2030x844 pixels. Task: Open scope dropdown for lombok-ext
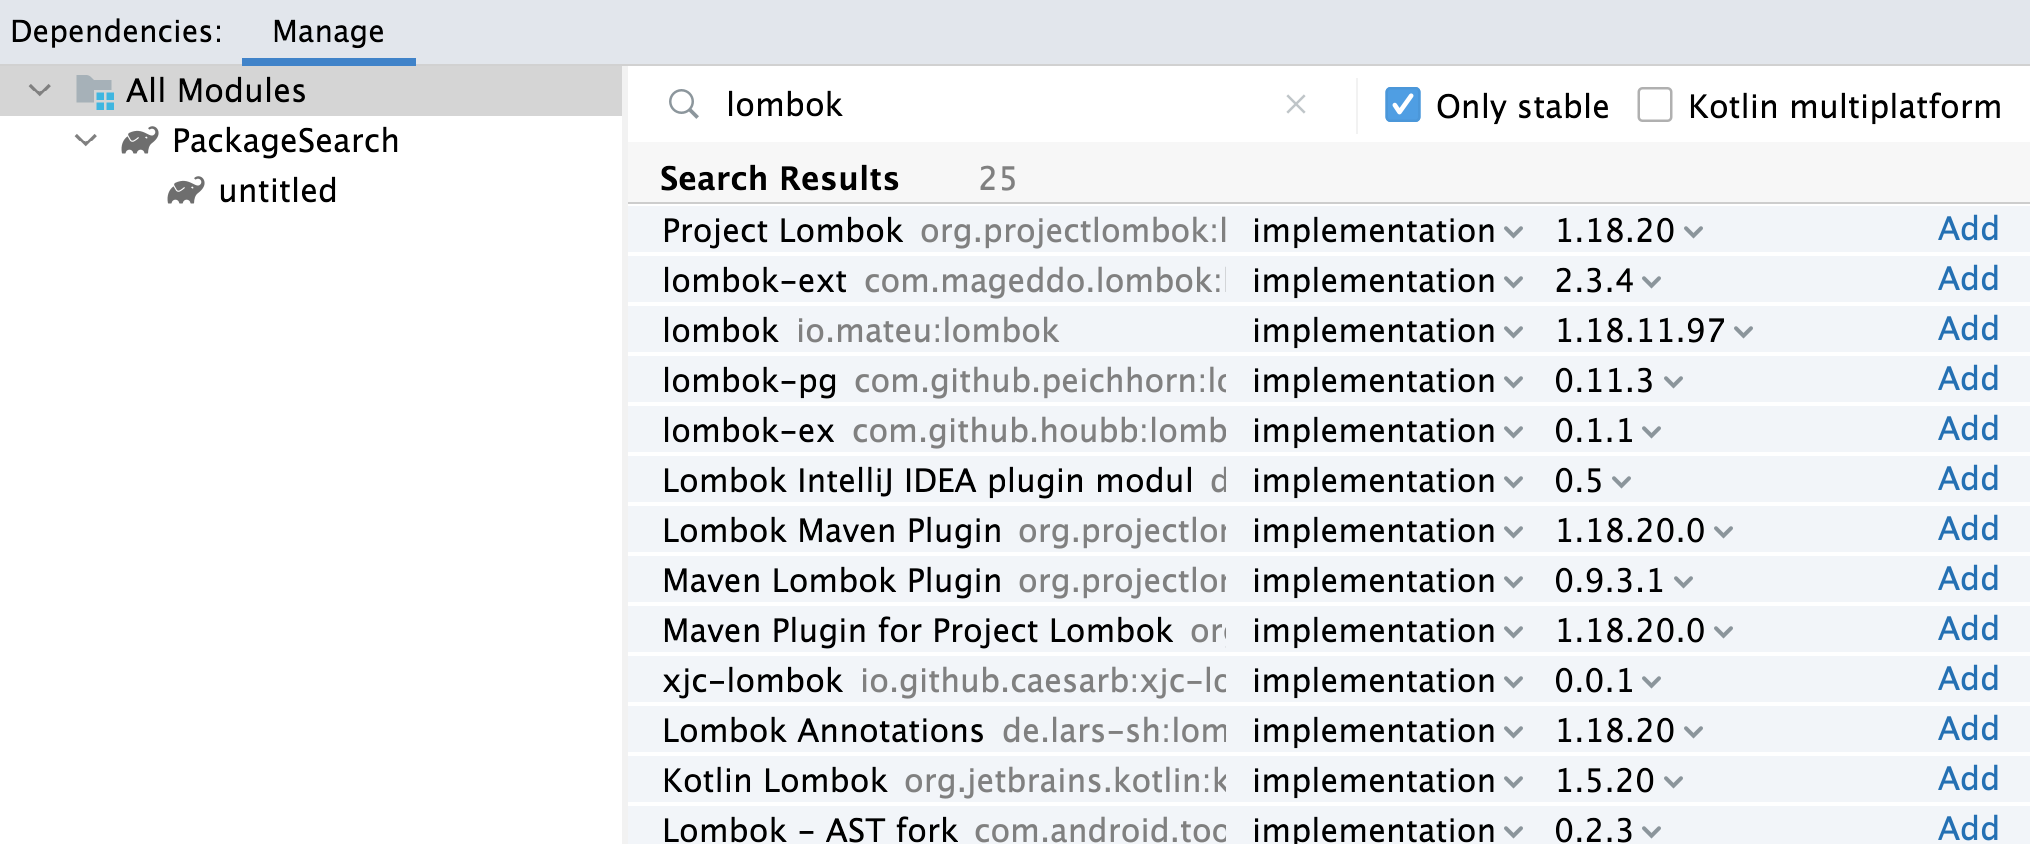(1387, 281)
